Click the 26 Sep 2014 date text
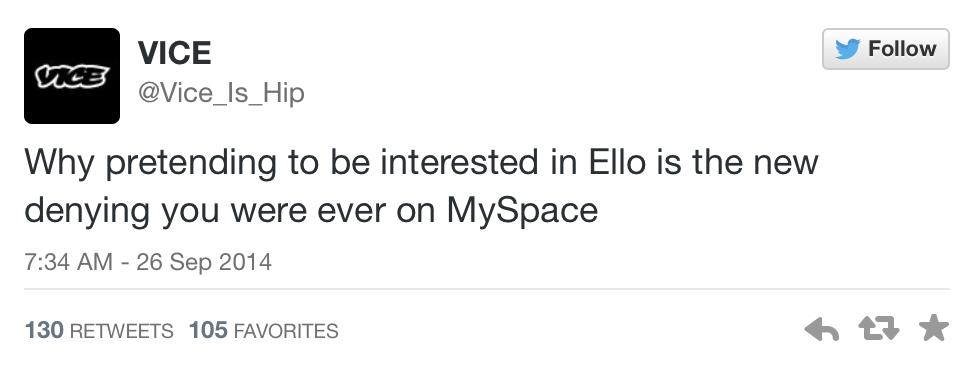978x366 pixels. click(x=204, y=261)
